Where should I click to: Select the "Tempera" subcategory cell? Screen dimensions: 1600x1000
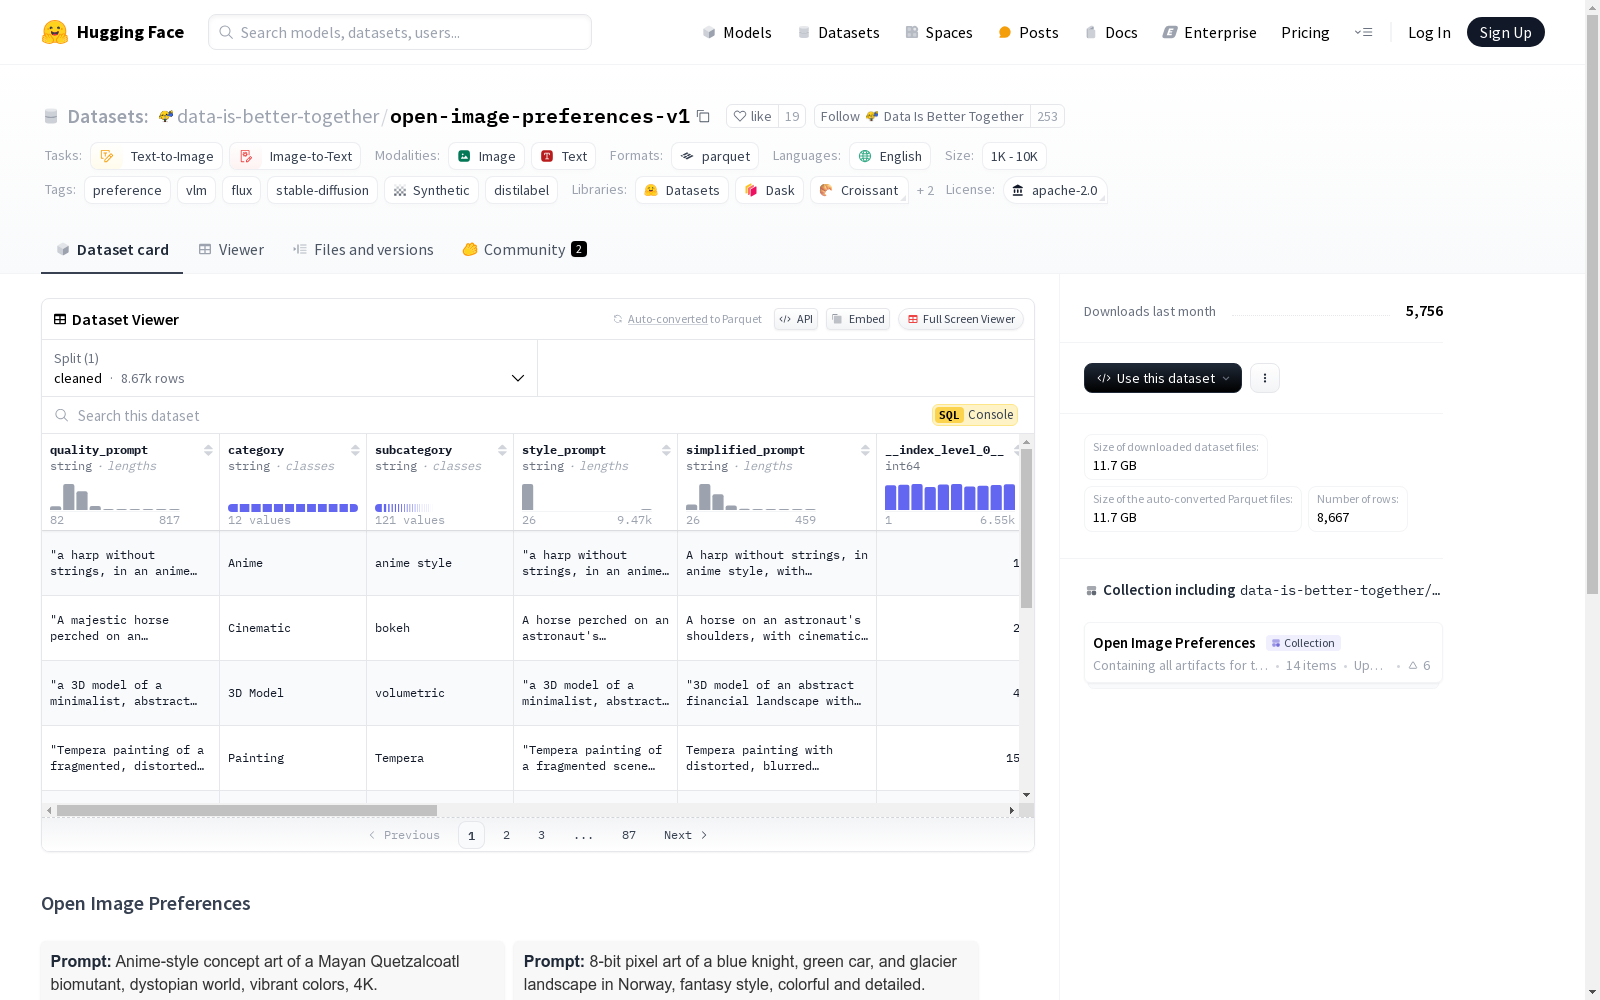pos(440,758)
